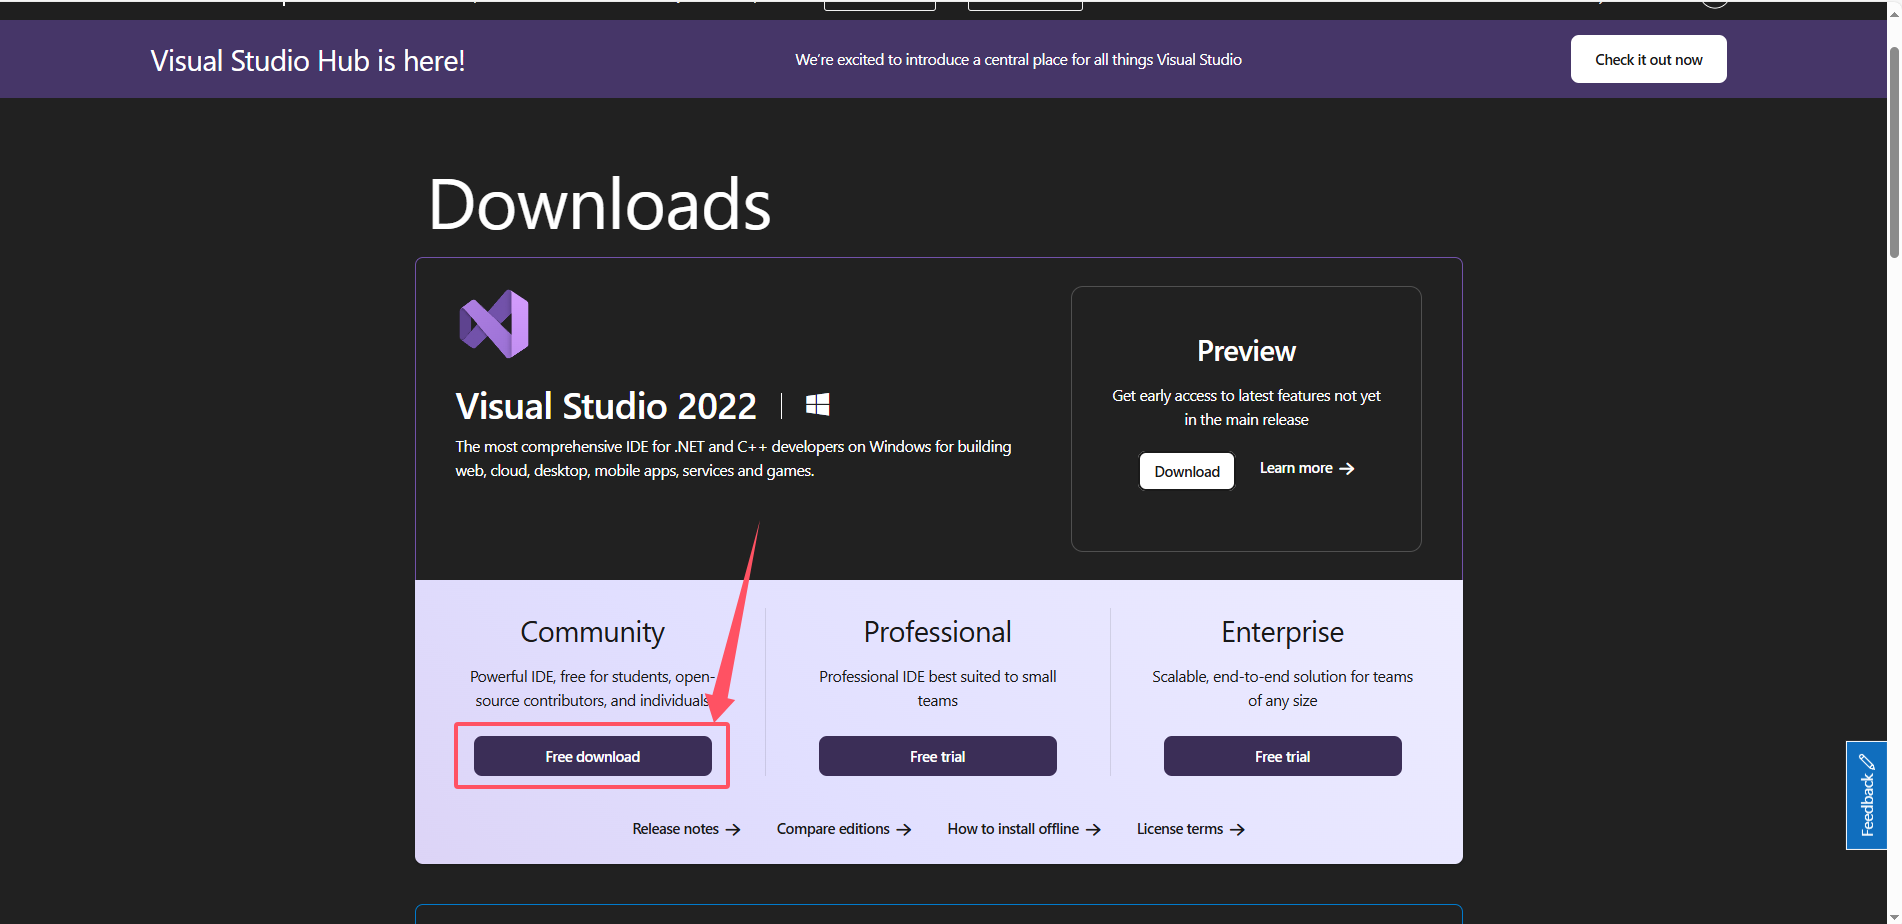Click the Community edition heading
1902x924 pixels.
[x=592, y=632]
